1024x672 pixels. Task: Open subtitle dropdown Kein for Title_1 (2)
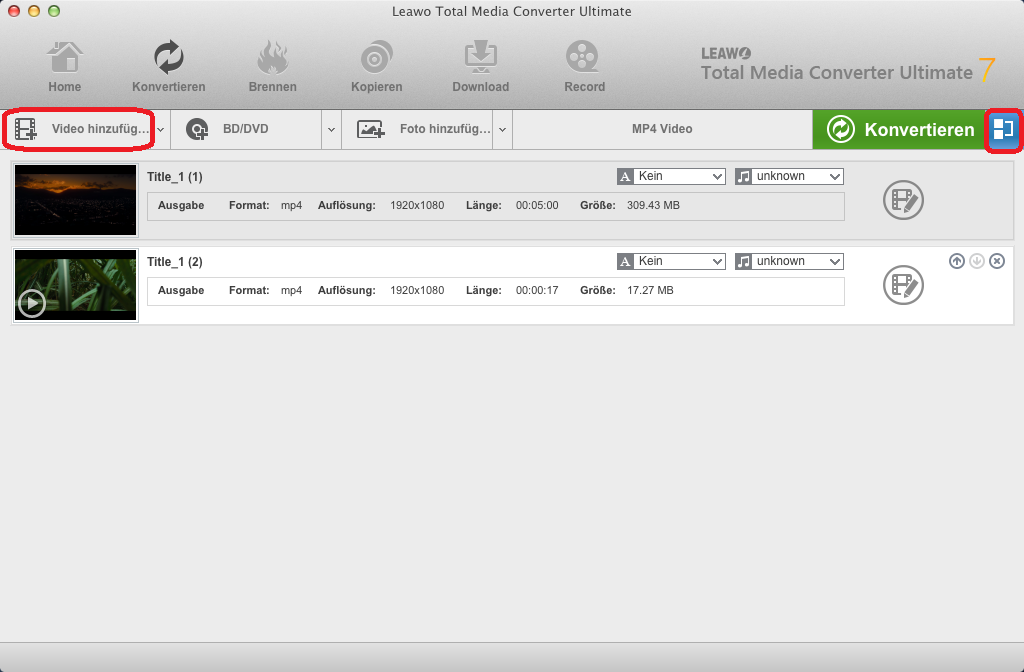[671, 261]
